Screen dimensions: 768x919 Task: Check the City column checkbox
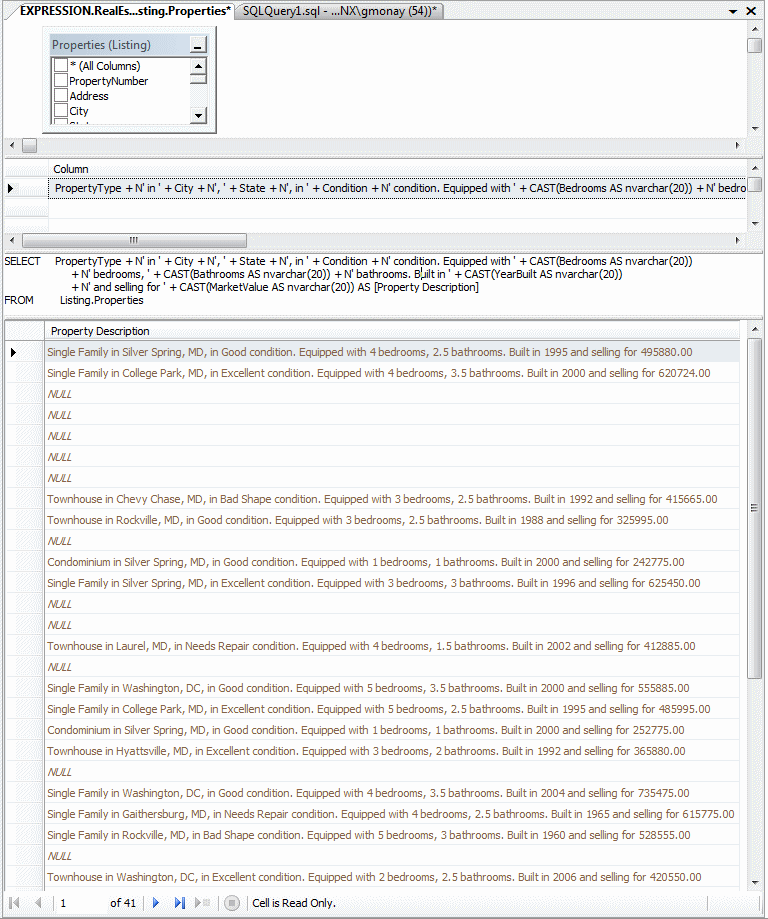tap(61, 111)
